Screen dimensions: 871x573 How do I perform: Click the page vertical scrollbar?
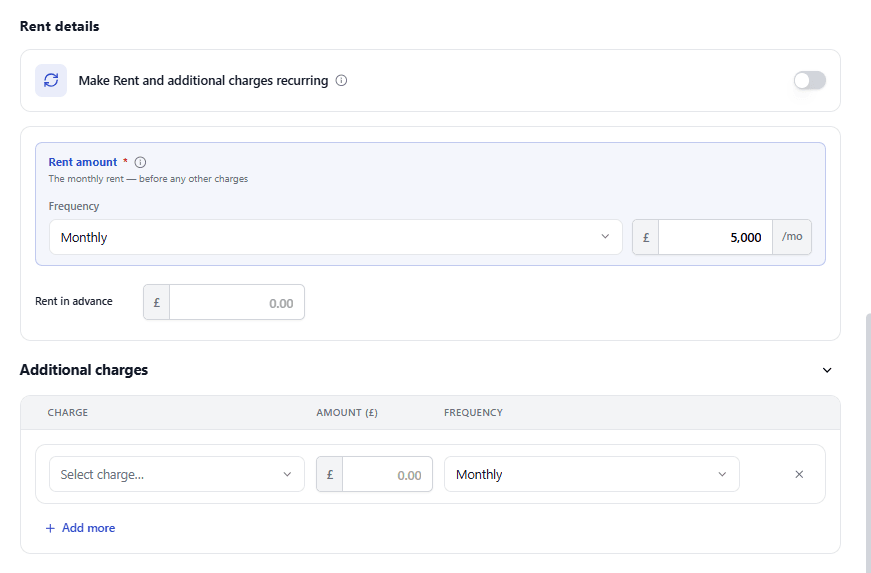[x=868, y=443]
